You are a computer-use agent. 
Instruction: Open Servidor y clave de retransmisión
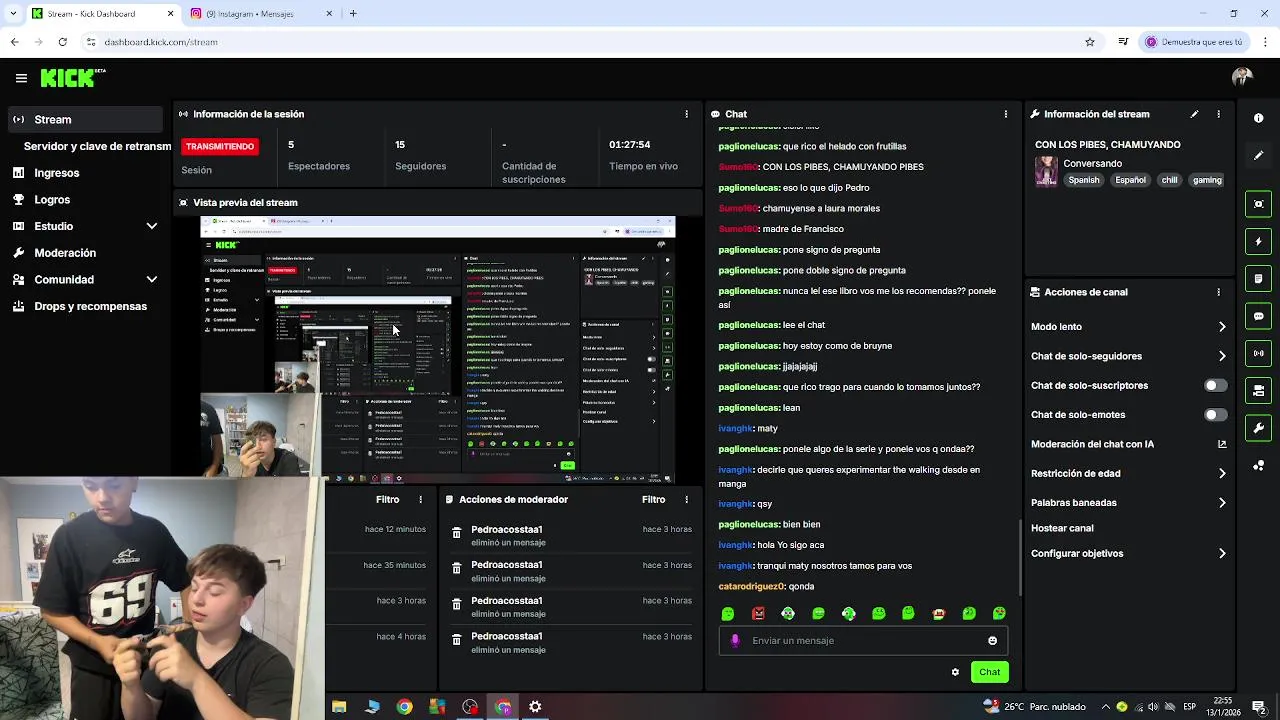click(x=97, y=146)
